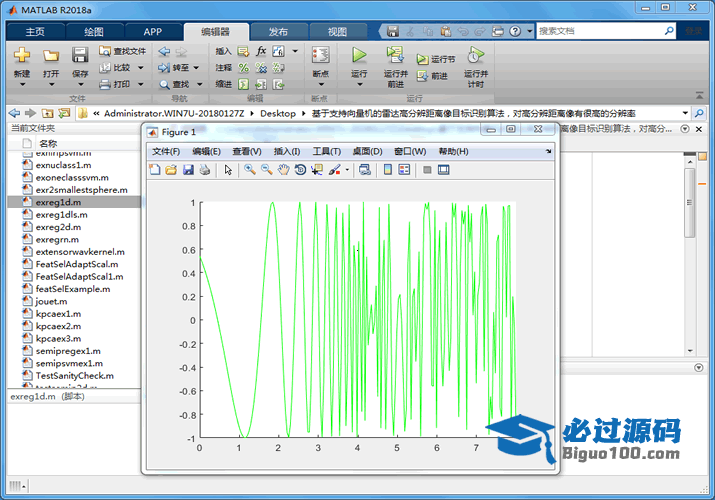
Task: Click the insert function fx icon
Action: tap(261, 51)
